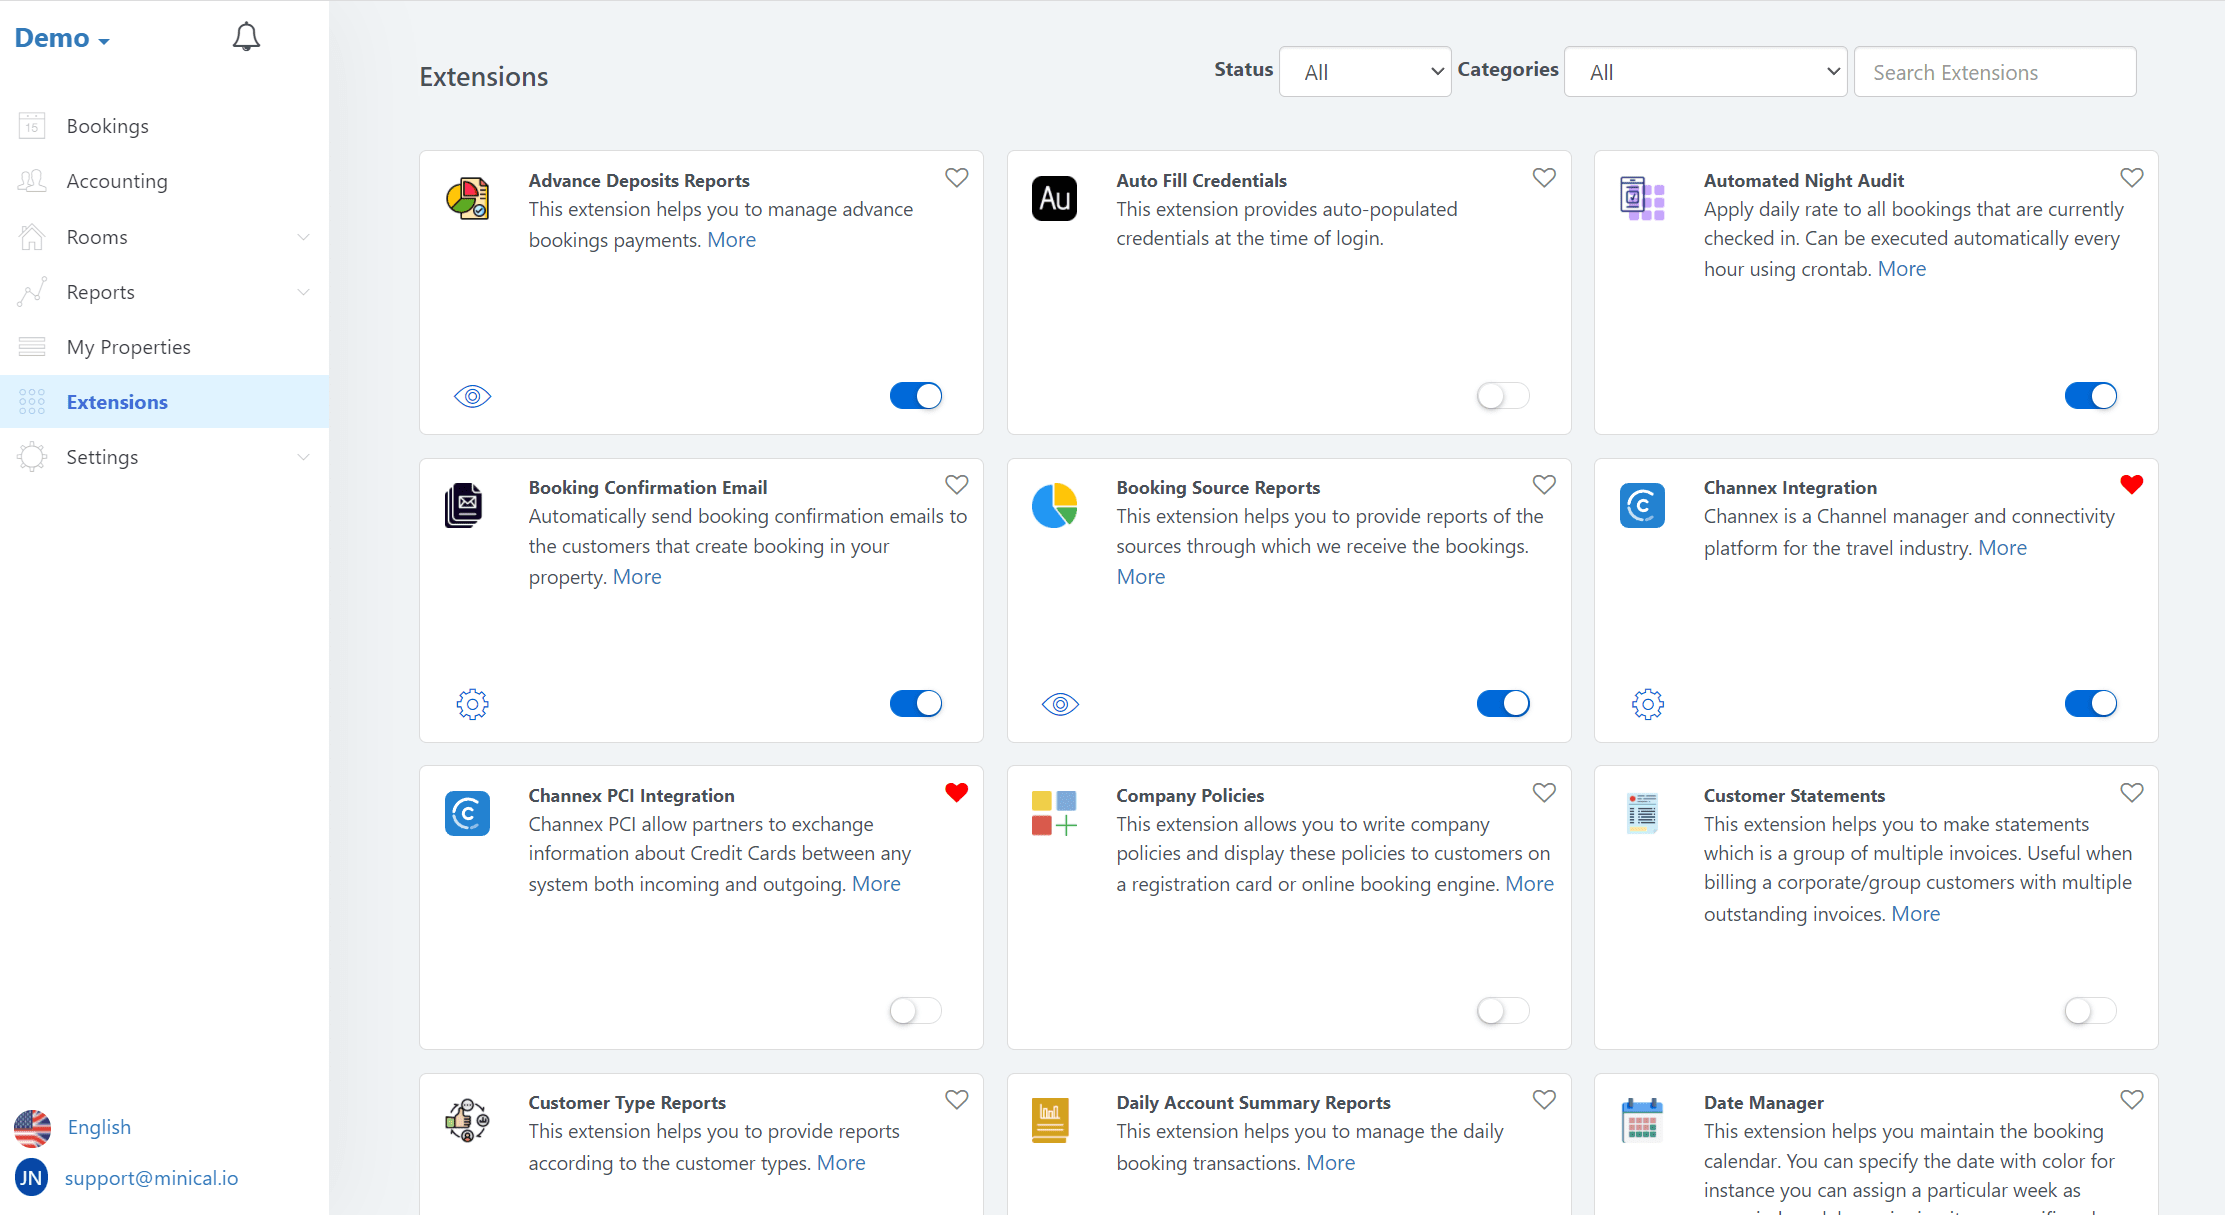Screen dimensions: 2225x1215
Task: Enable the Auto Fill Credentials extension
Action: click(1501, 395)
